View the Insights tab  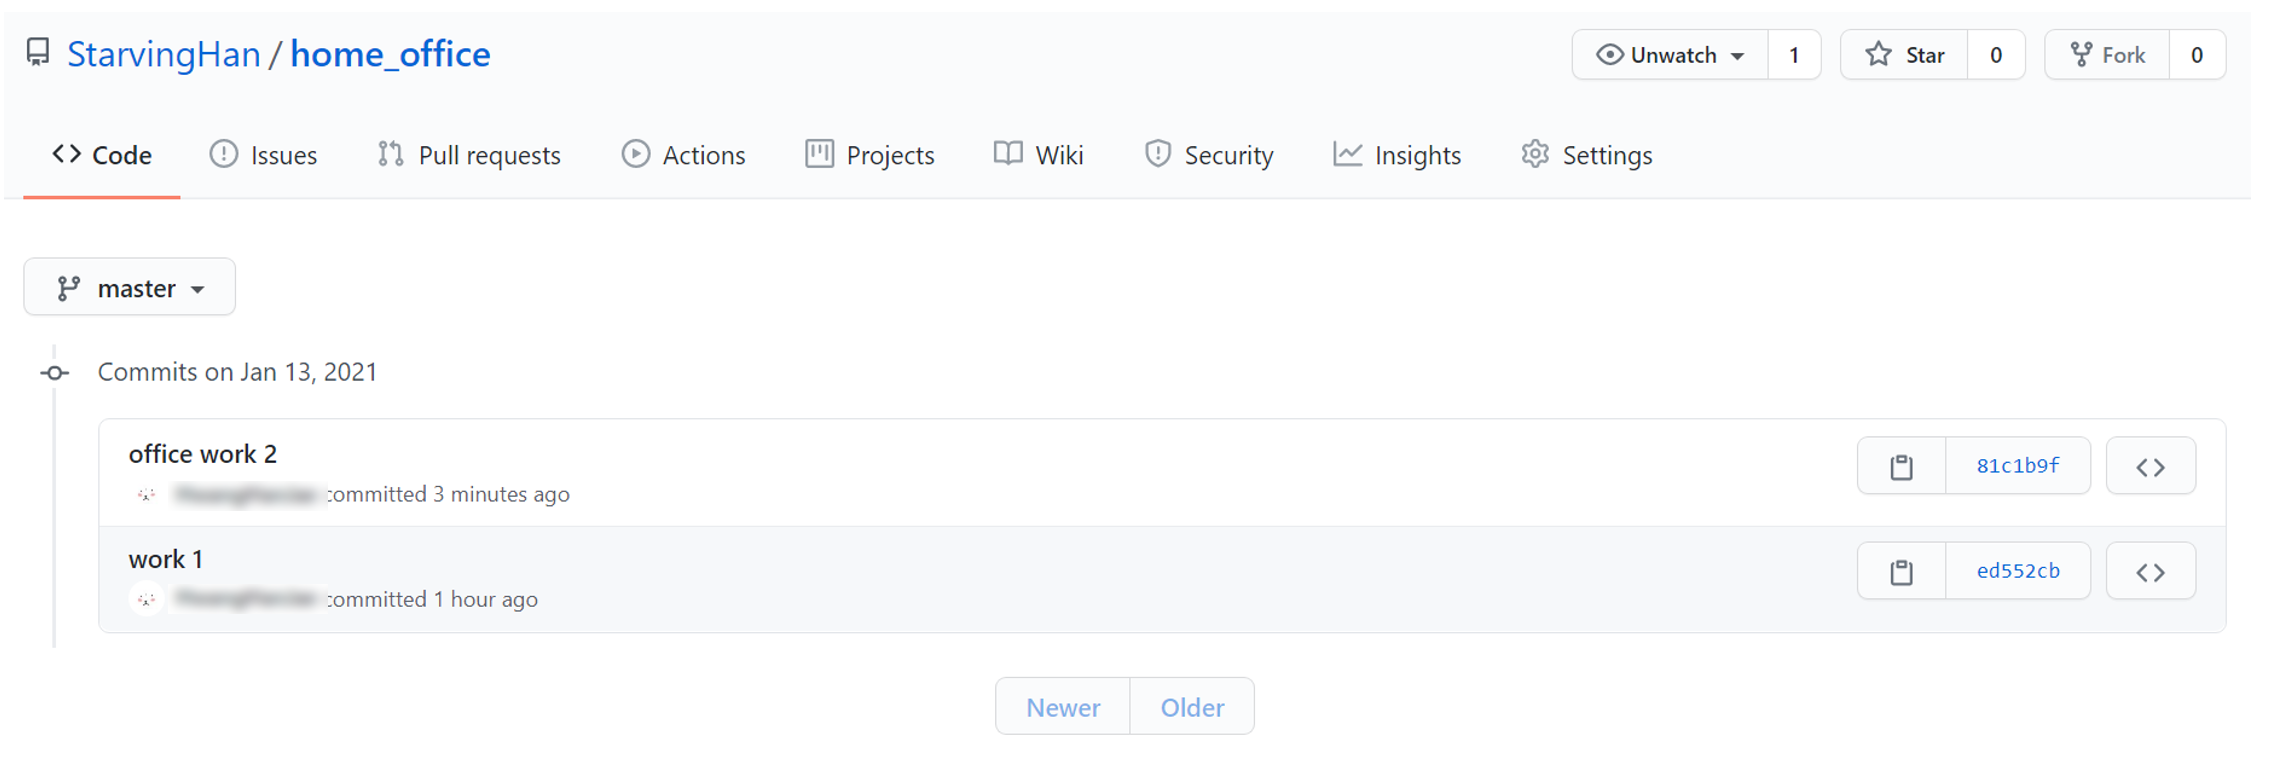1397,155
